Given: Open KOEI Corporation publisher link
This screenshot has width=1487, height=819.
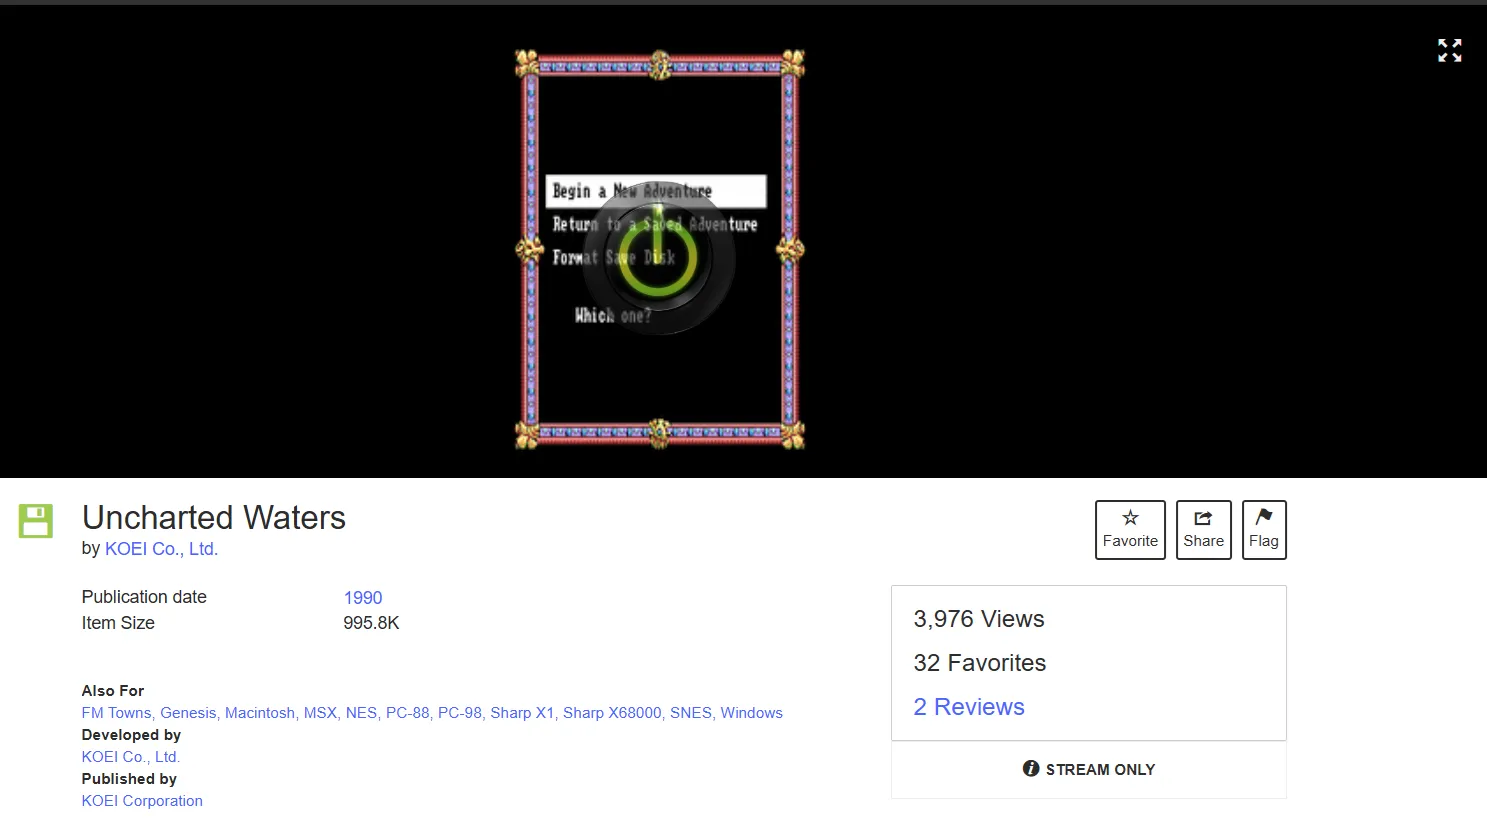Looking at the screenshot, I should pos(142,801).
